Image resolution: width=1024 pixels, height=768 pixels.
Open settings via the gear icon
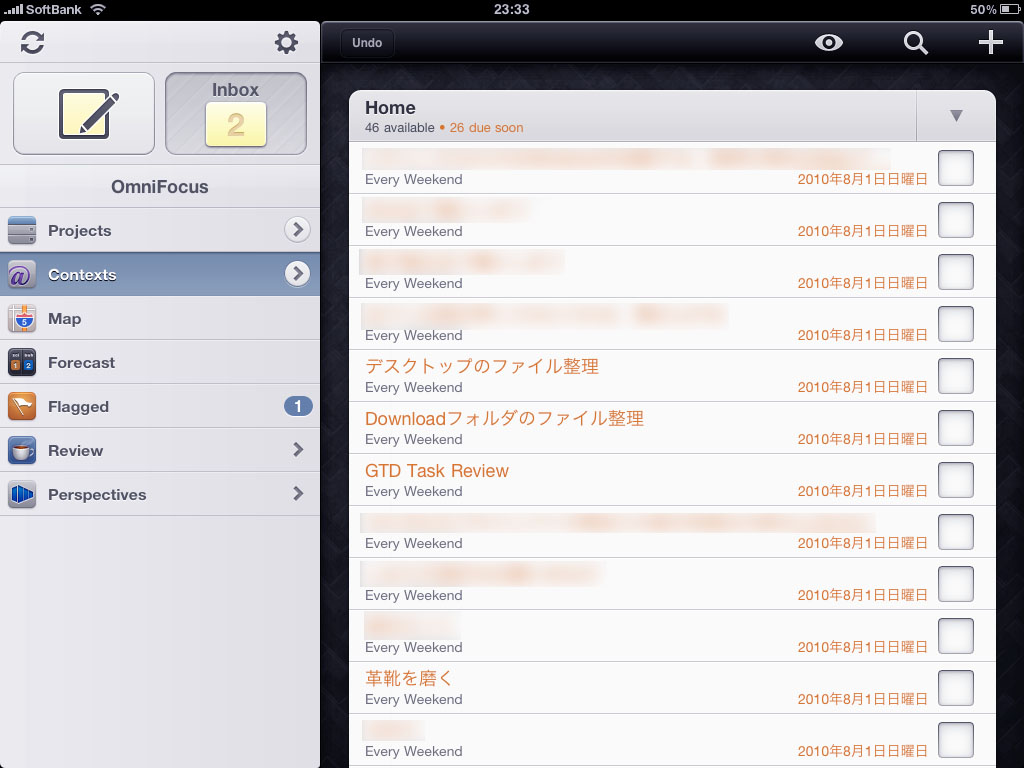tap(286, 42)
